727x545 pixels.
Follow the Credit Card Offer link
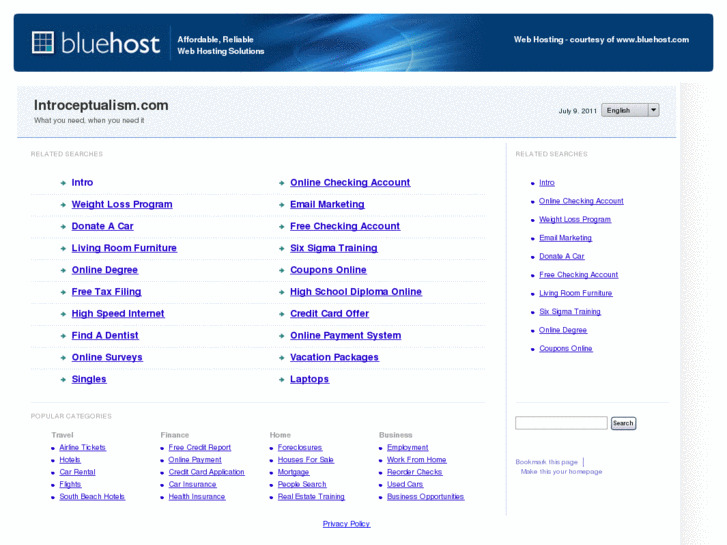330,313
